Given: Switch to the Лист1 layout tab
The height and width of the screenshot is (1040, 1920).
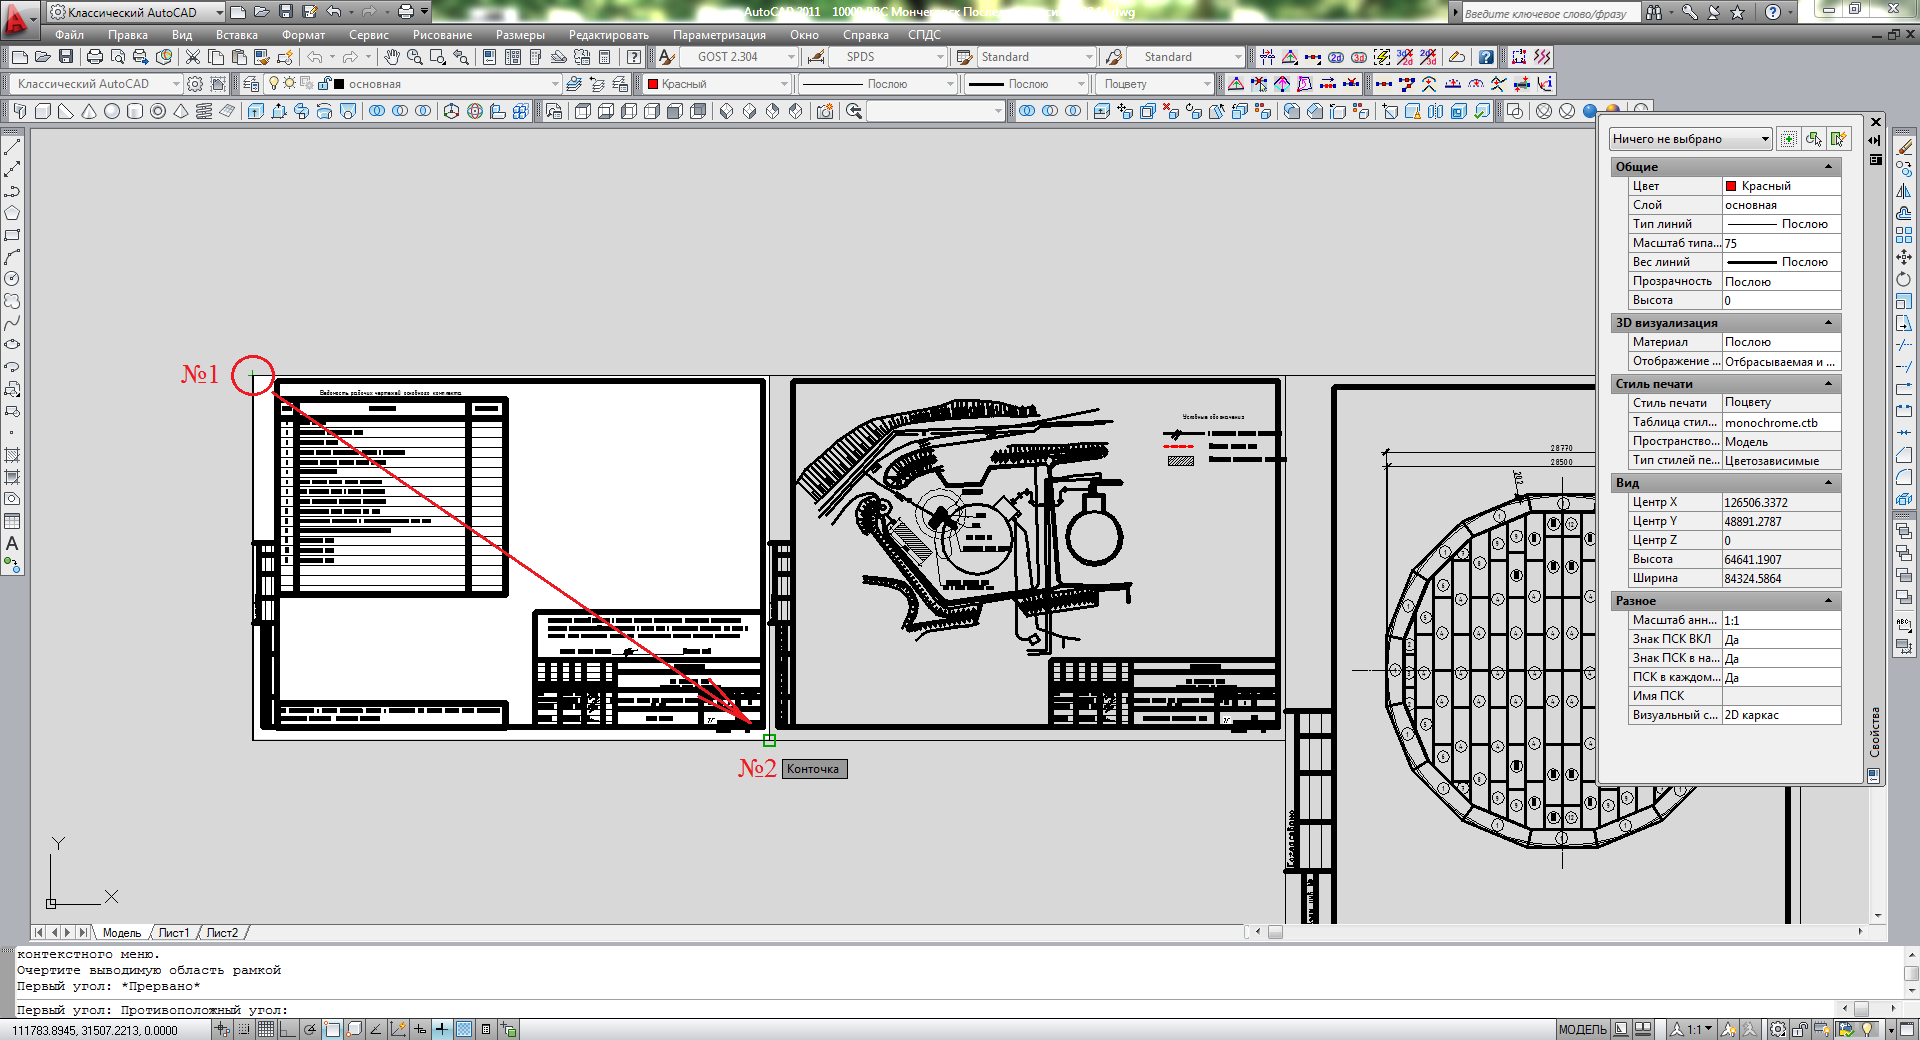Looking at the screenshot, I should click(x=174, y=933).
